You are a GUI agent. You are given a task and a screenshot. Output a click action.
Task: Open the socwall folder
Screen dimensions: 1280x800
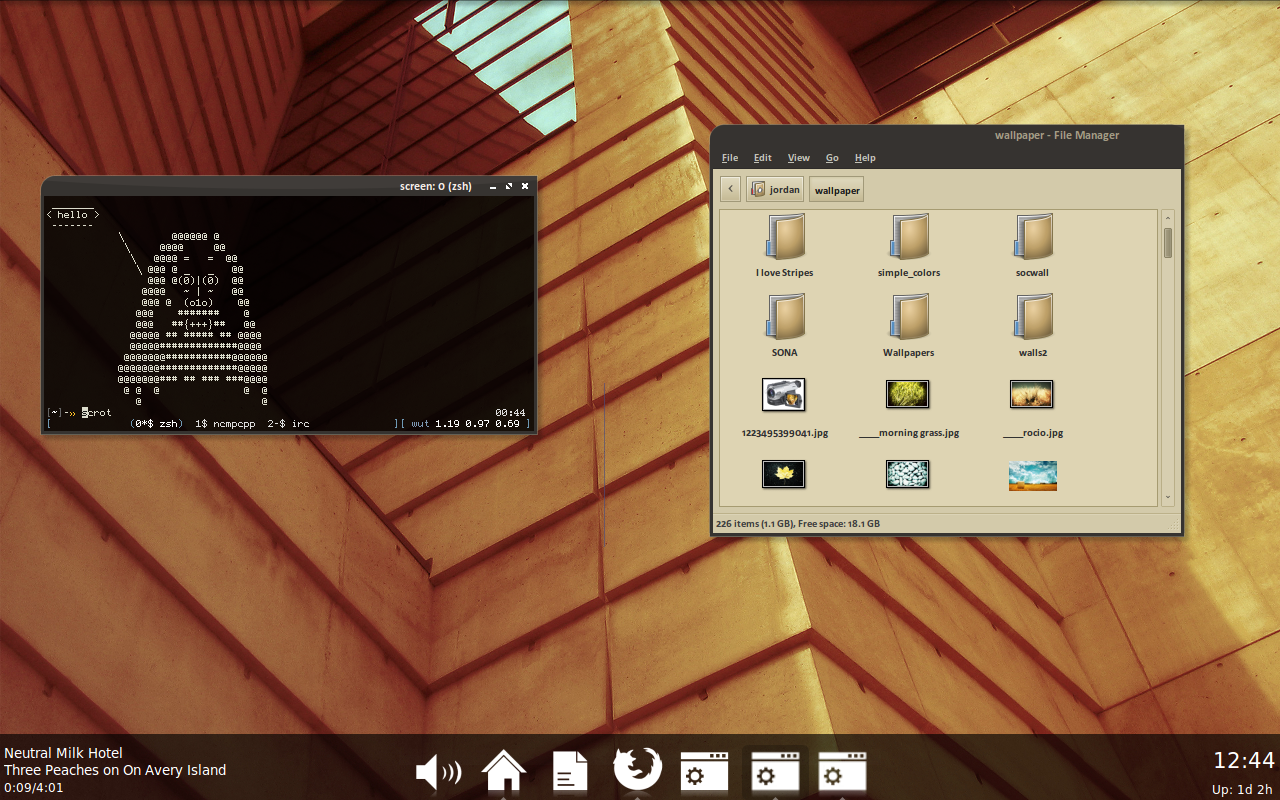tap(1032, 240)
